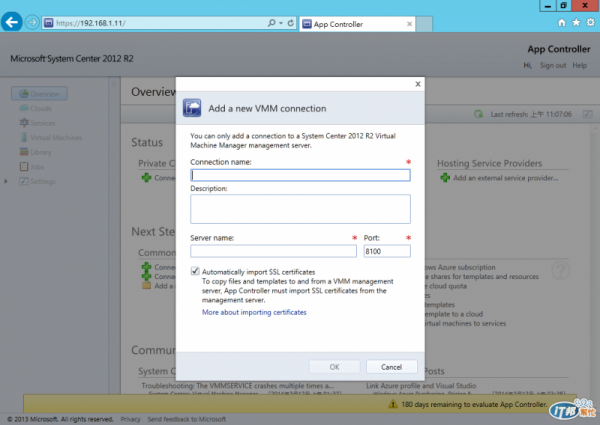Open a new blank browser tab
Screen dimensions: 600x425
click(424, 24)
